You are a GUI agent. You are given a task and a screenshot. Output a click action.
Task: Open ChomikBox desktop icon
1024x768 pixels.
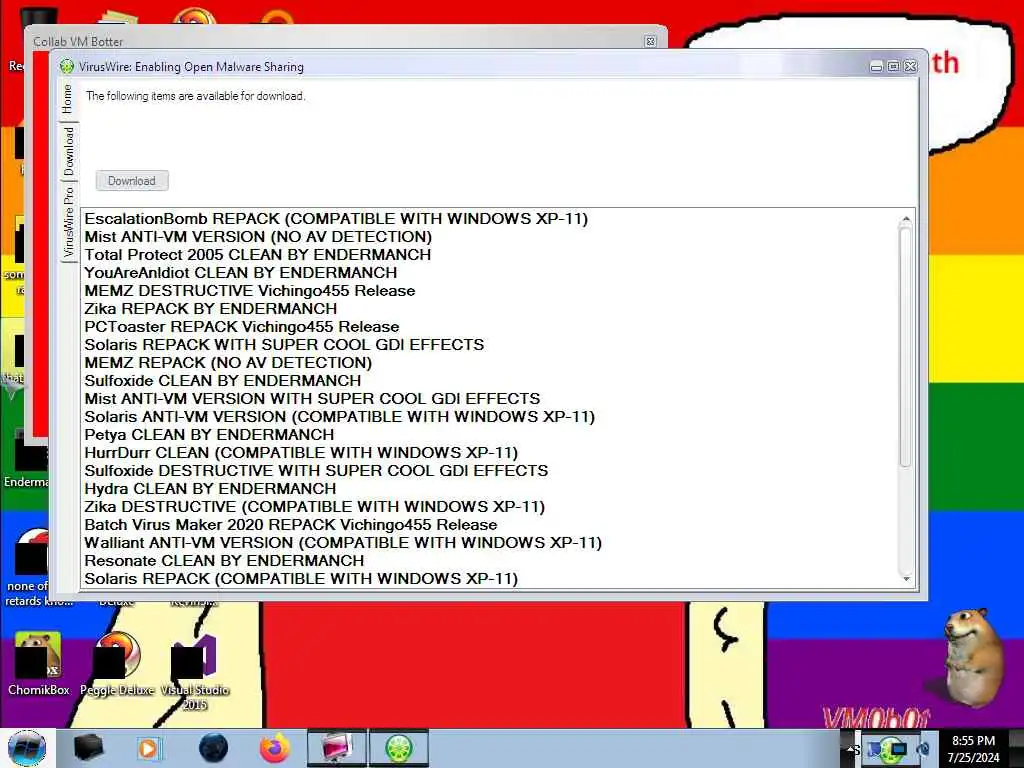[x=38, y=664]
